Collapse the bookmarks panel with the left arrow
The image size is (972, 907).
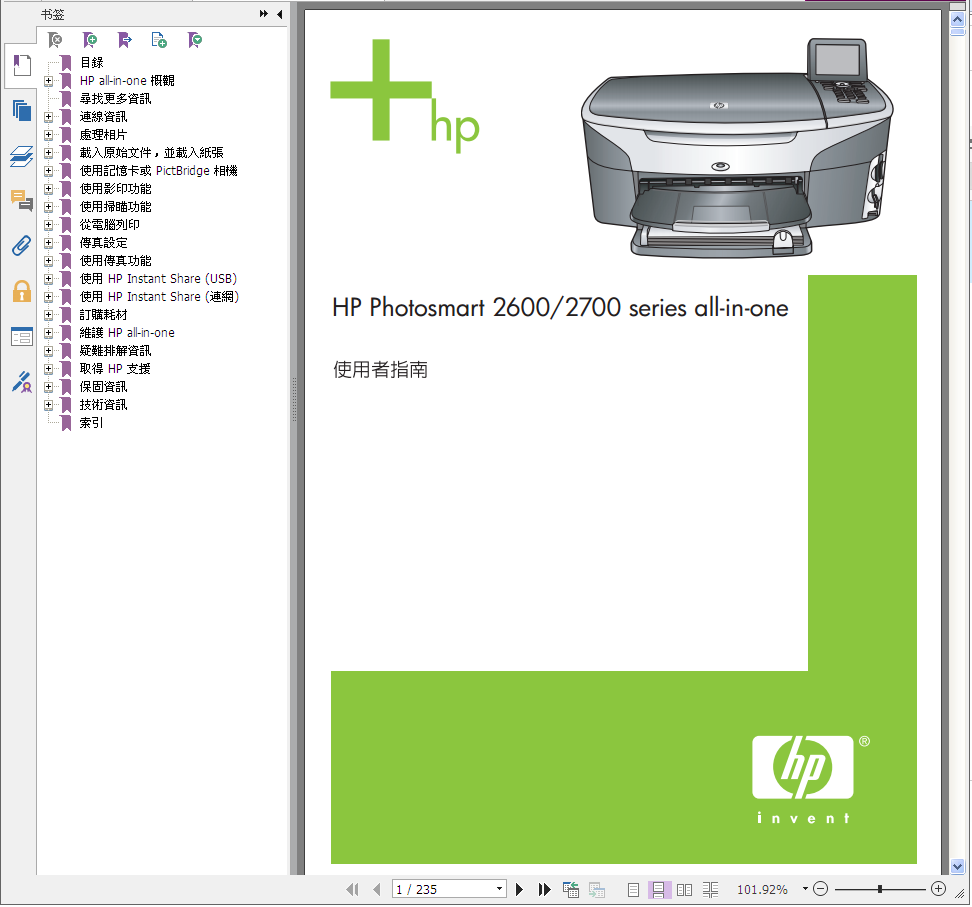280,14
